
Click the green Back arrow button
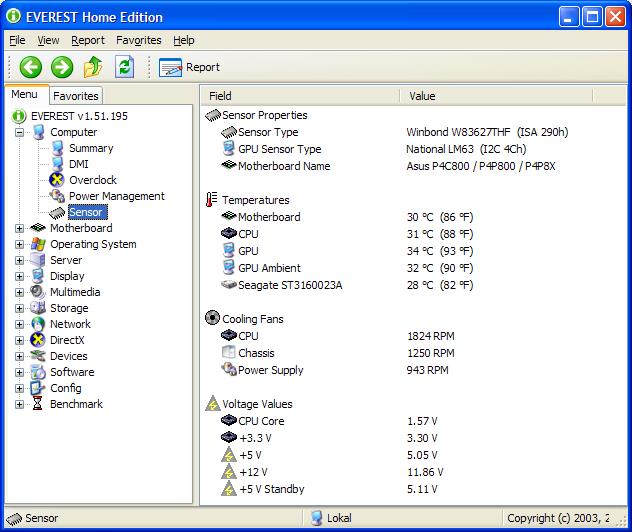tap(31, 67)
